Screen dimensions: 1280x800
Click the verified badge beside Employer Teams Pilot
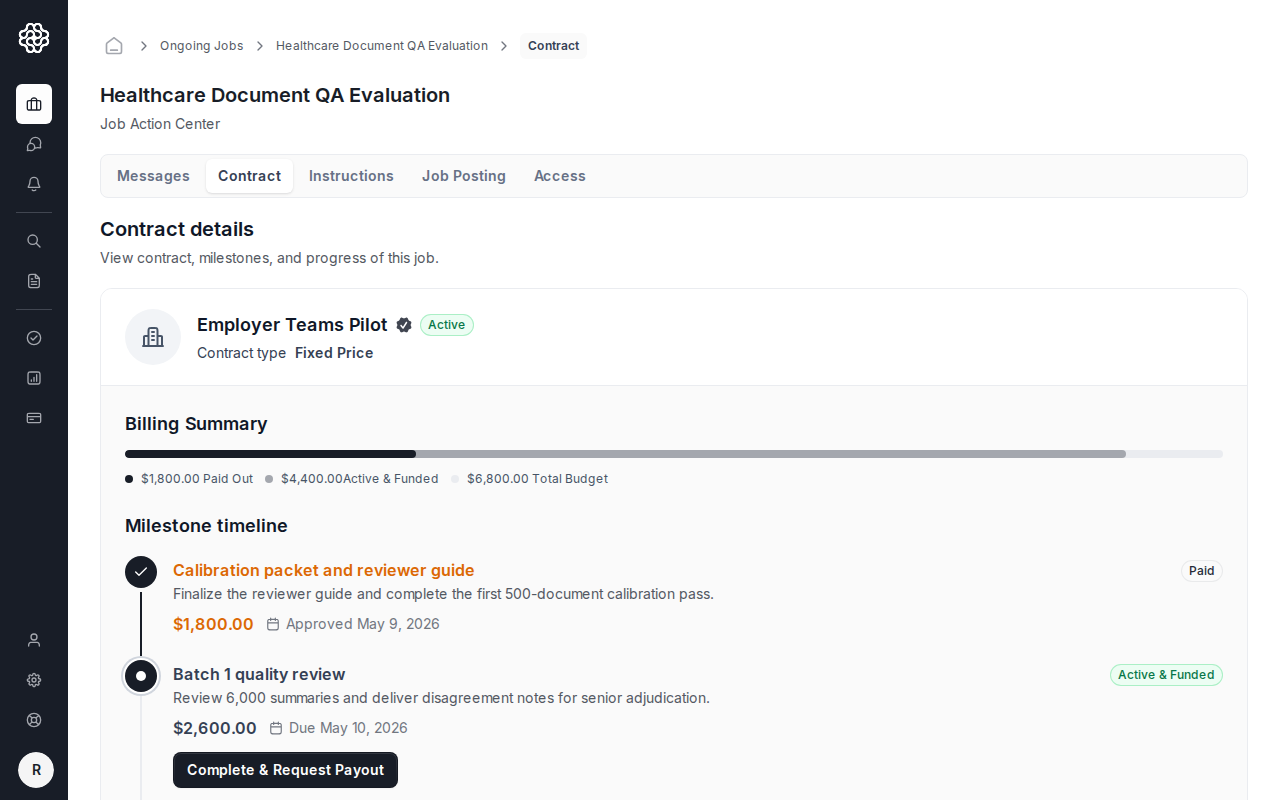point(404,325)
